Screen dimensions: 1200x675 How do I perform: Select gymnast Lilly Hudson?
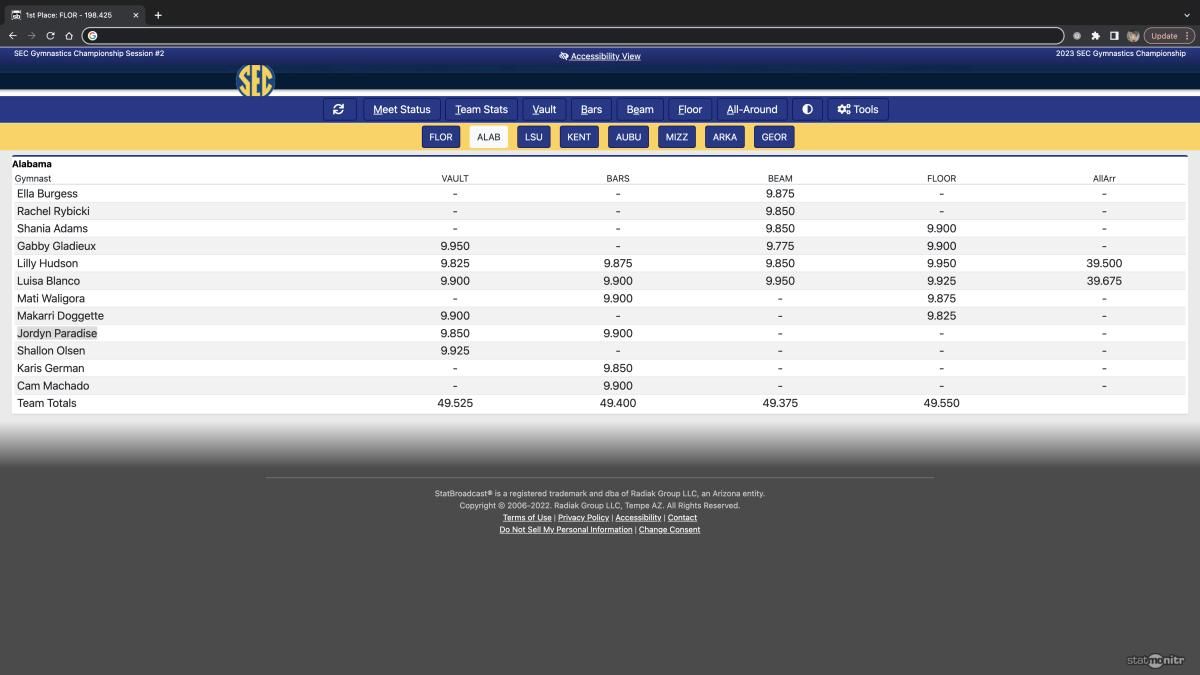tap(47, 264)
